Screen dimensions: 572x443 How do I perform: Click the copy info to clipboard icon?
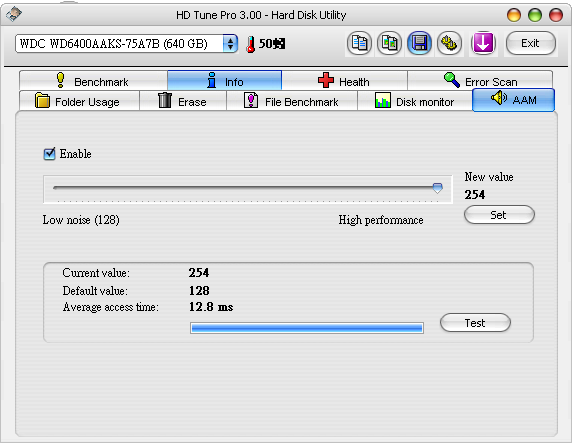point(359,43)
